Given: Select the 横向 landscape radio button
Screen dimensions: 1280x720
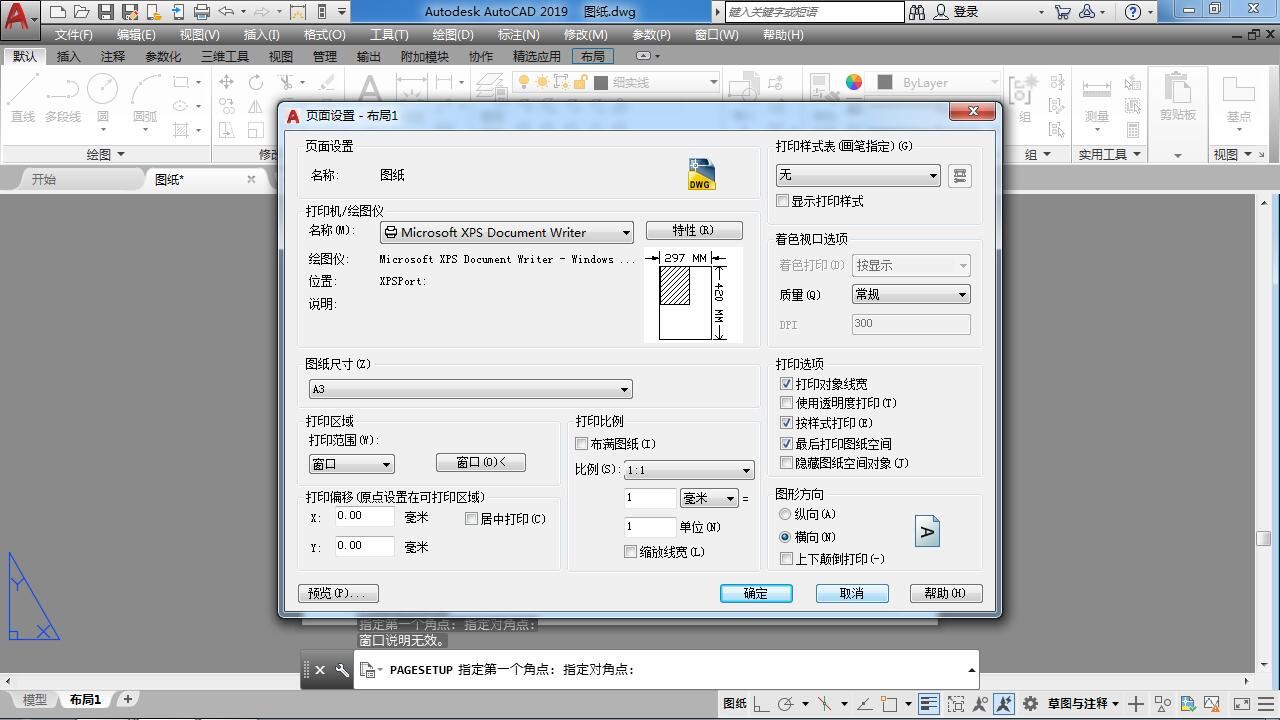Looking at the screenshot, I should [785, 537].
